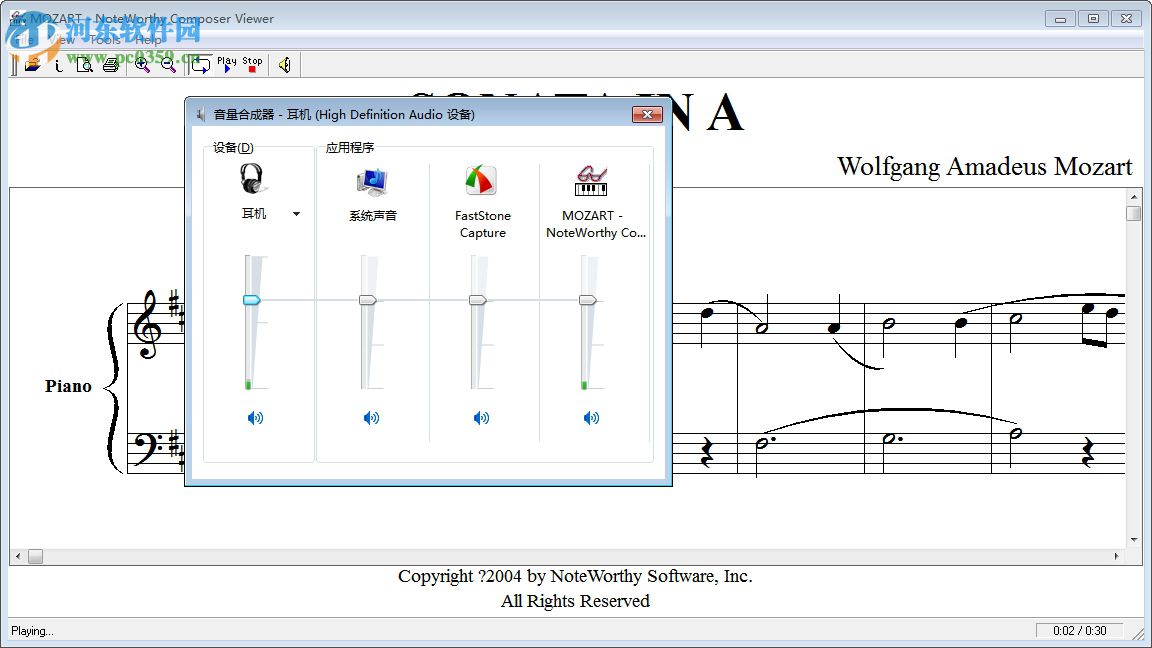Expand the playback device selector
1152x648 pixels.
coord(295,214)
